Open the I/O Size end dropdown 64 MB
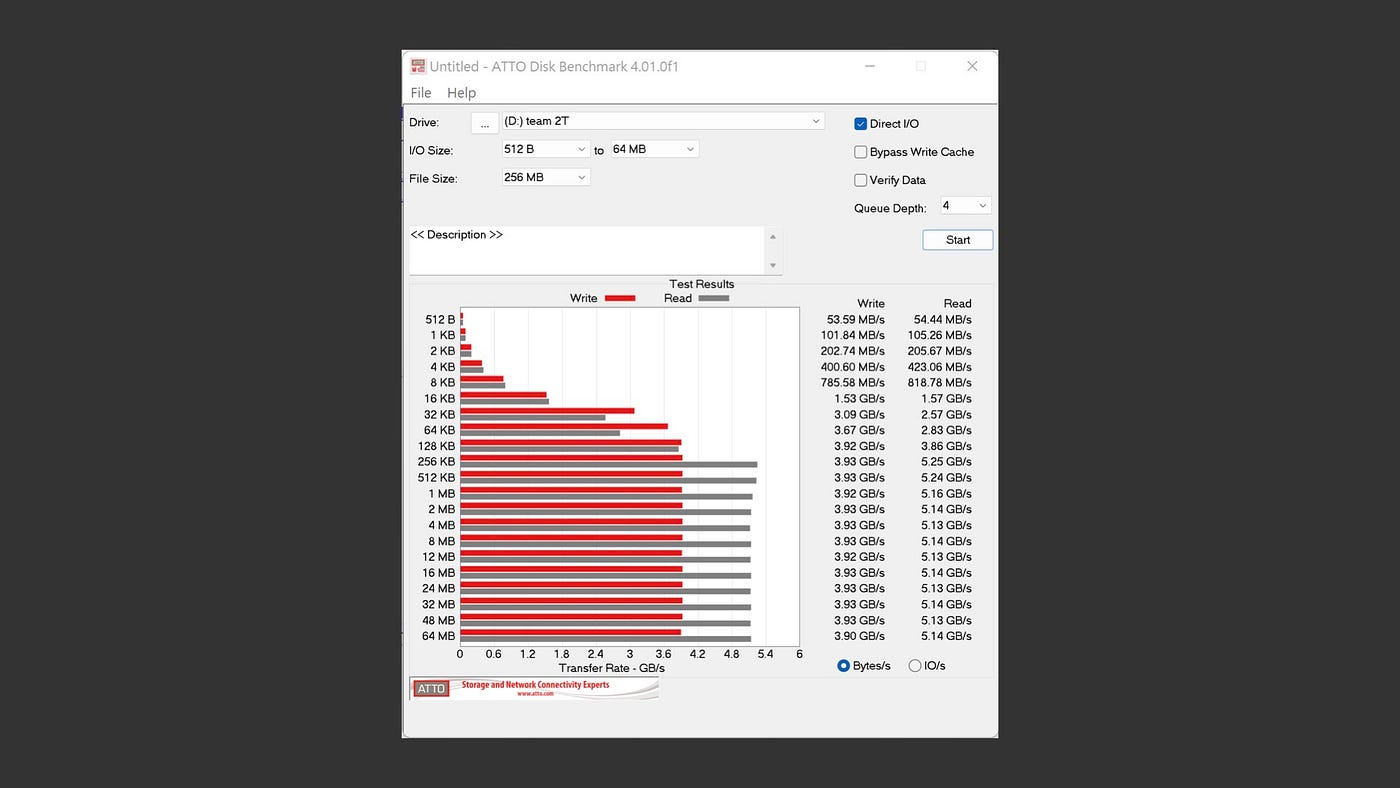The image size is (1400, 788). tap(654, 149)
